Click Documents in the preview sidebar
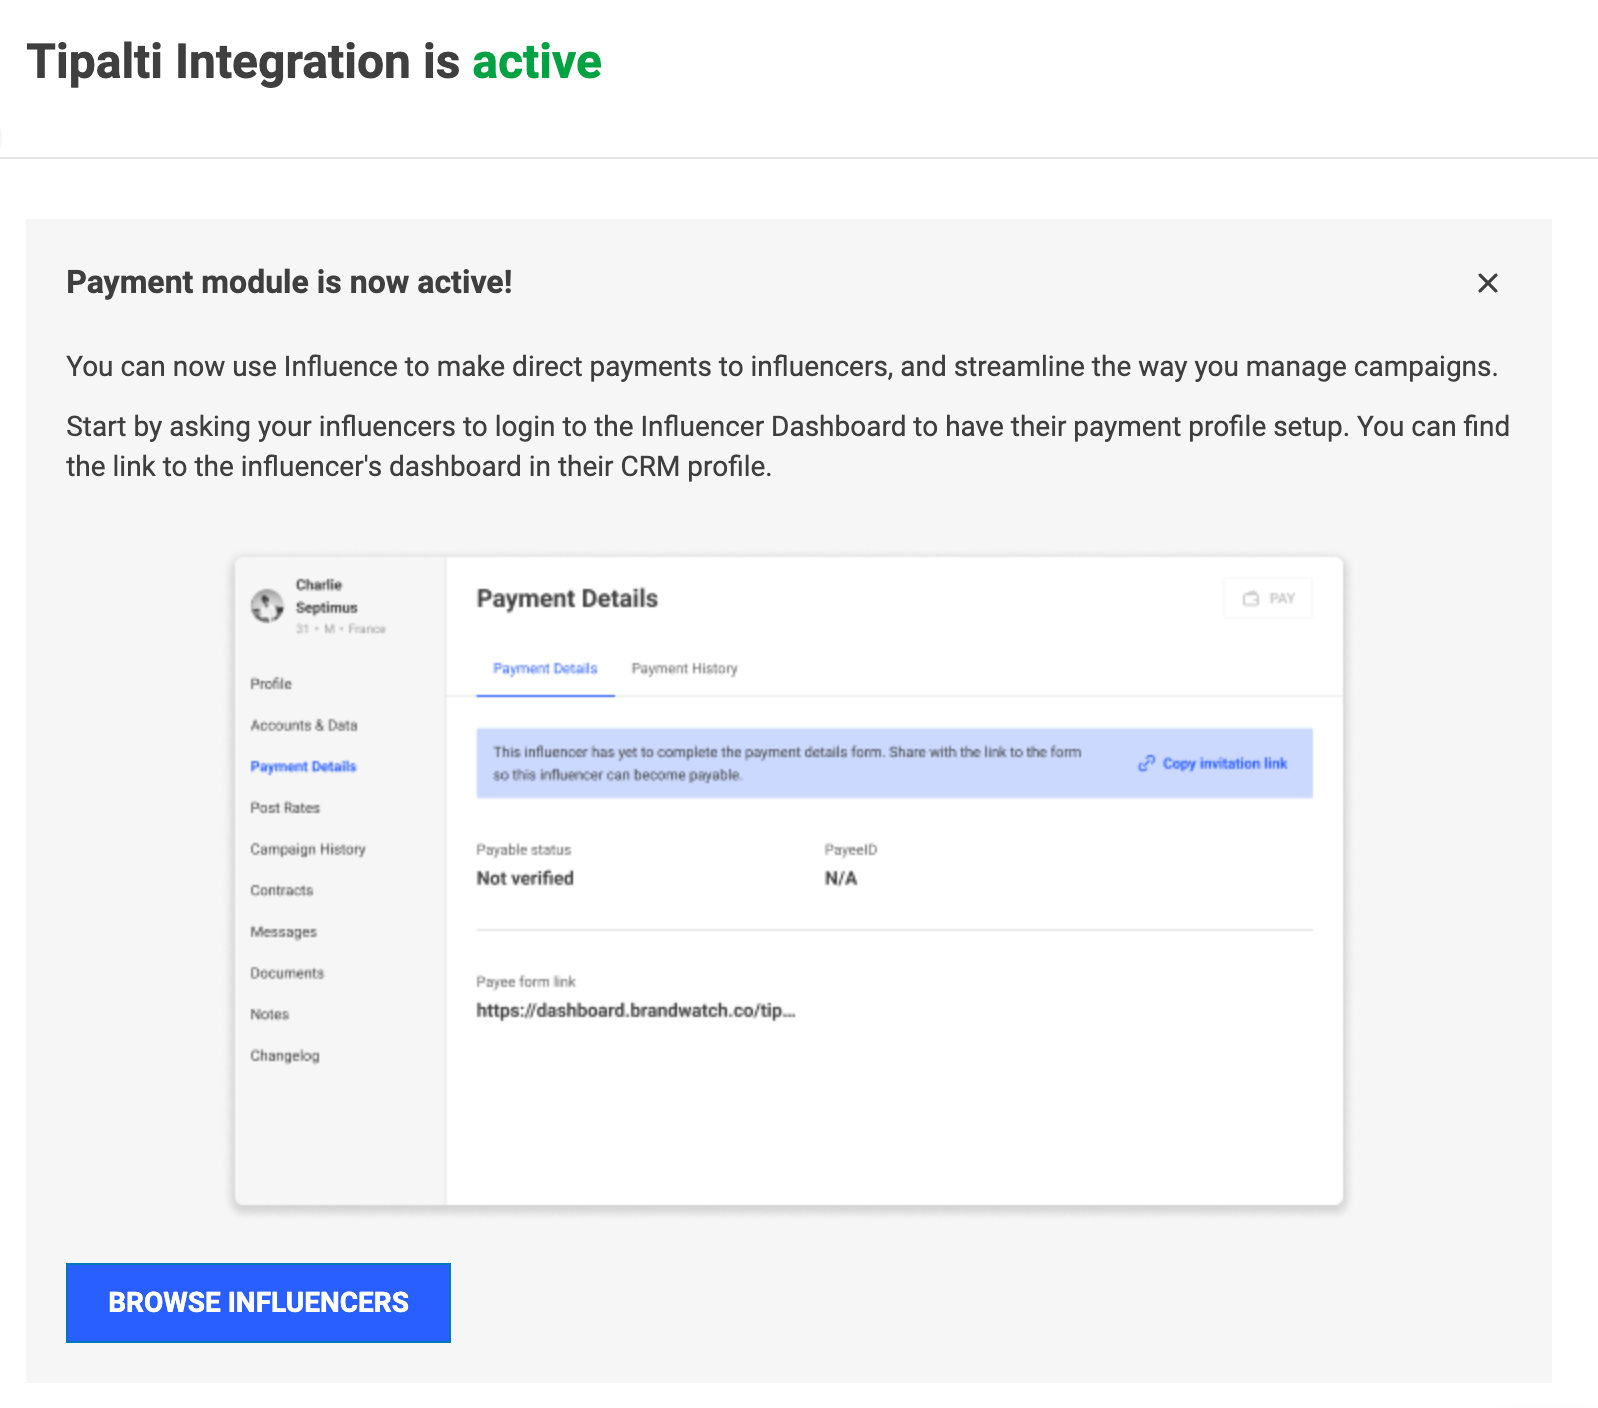This screenshot has height=1408, width=1598. click(x=287, y=973)
